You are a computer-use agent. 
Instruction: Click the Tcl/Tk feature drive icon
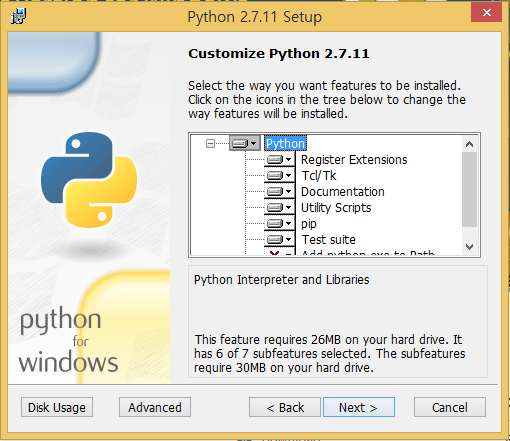pos(279,176)
